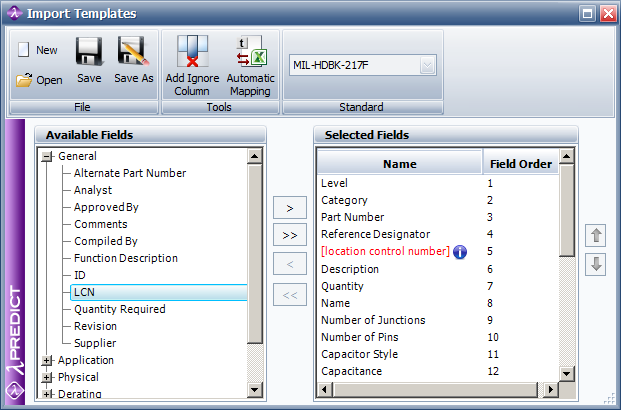621x410 pixels.
Task: Open the MIL-HDBK-217F standard dropdown
Action: [427, 66]
